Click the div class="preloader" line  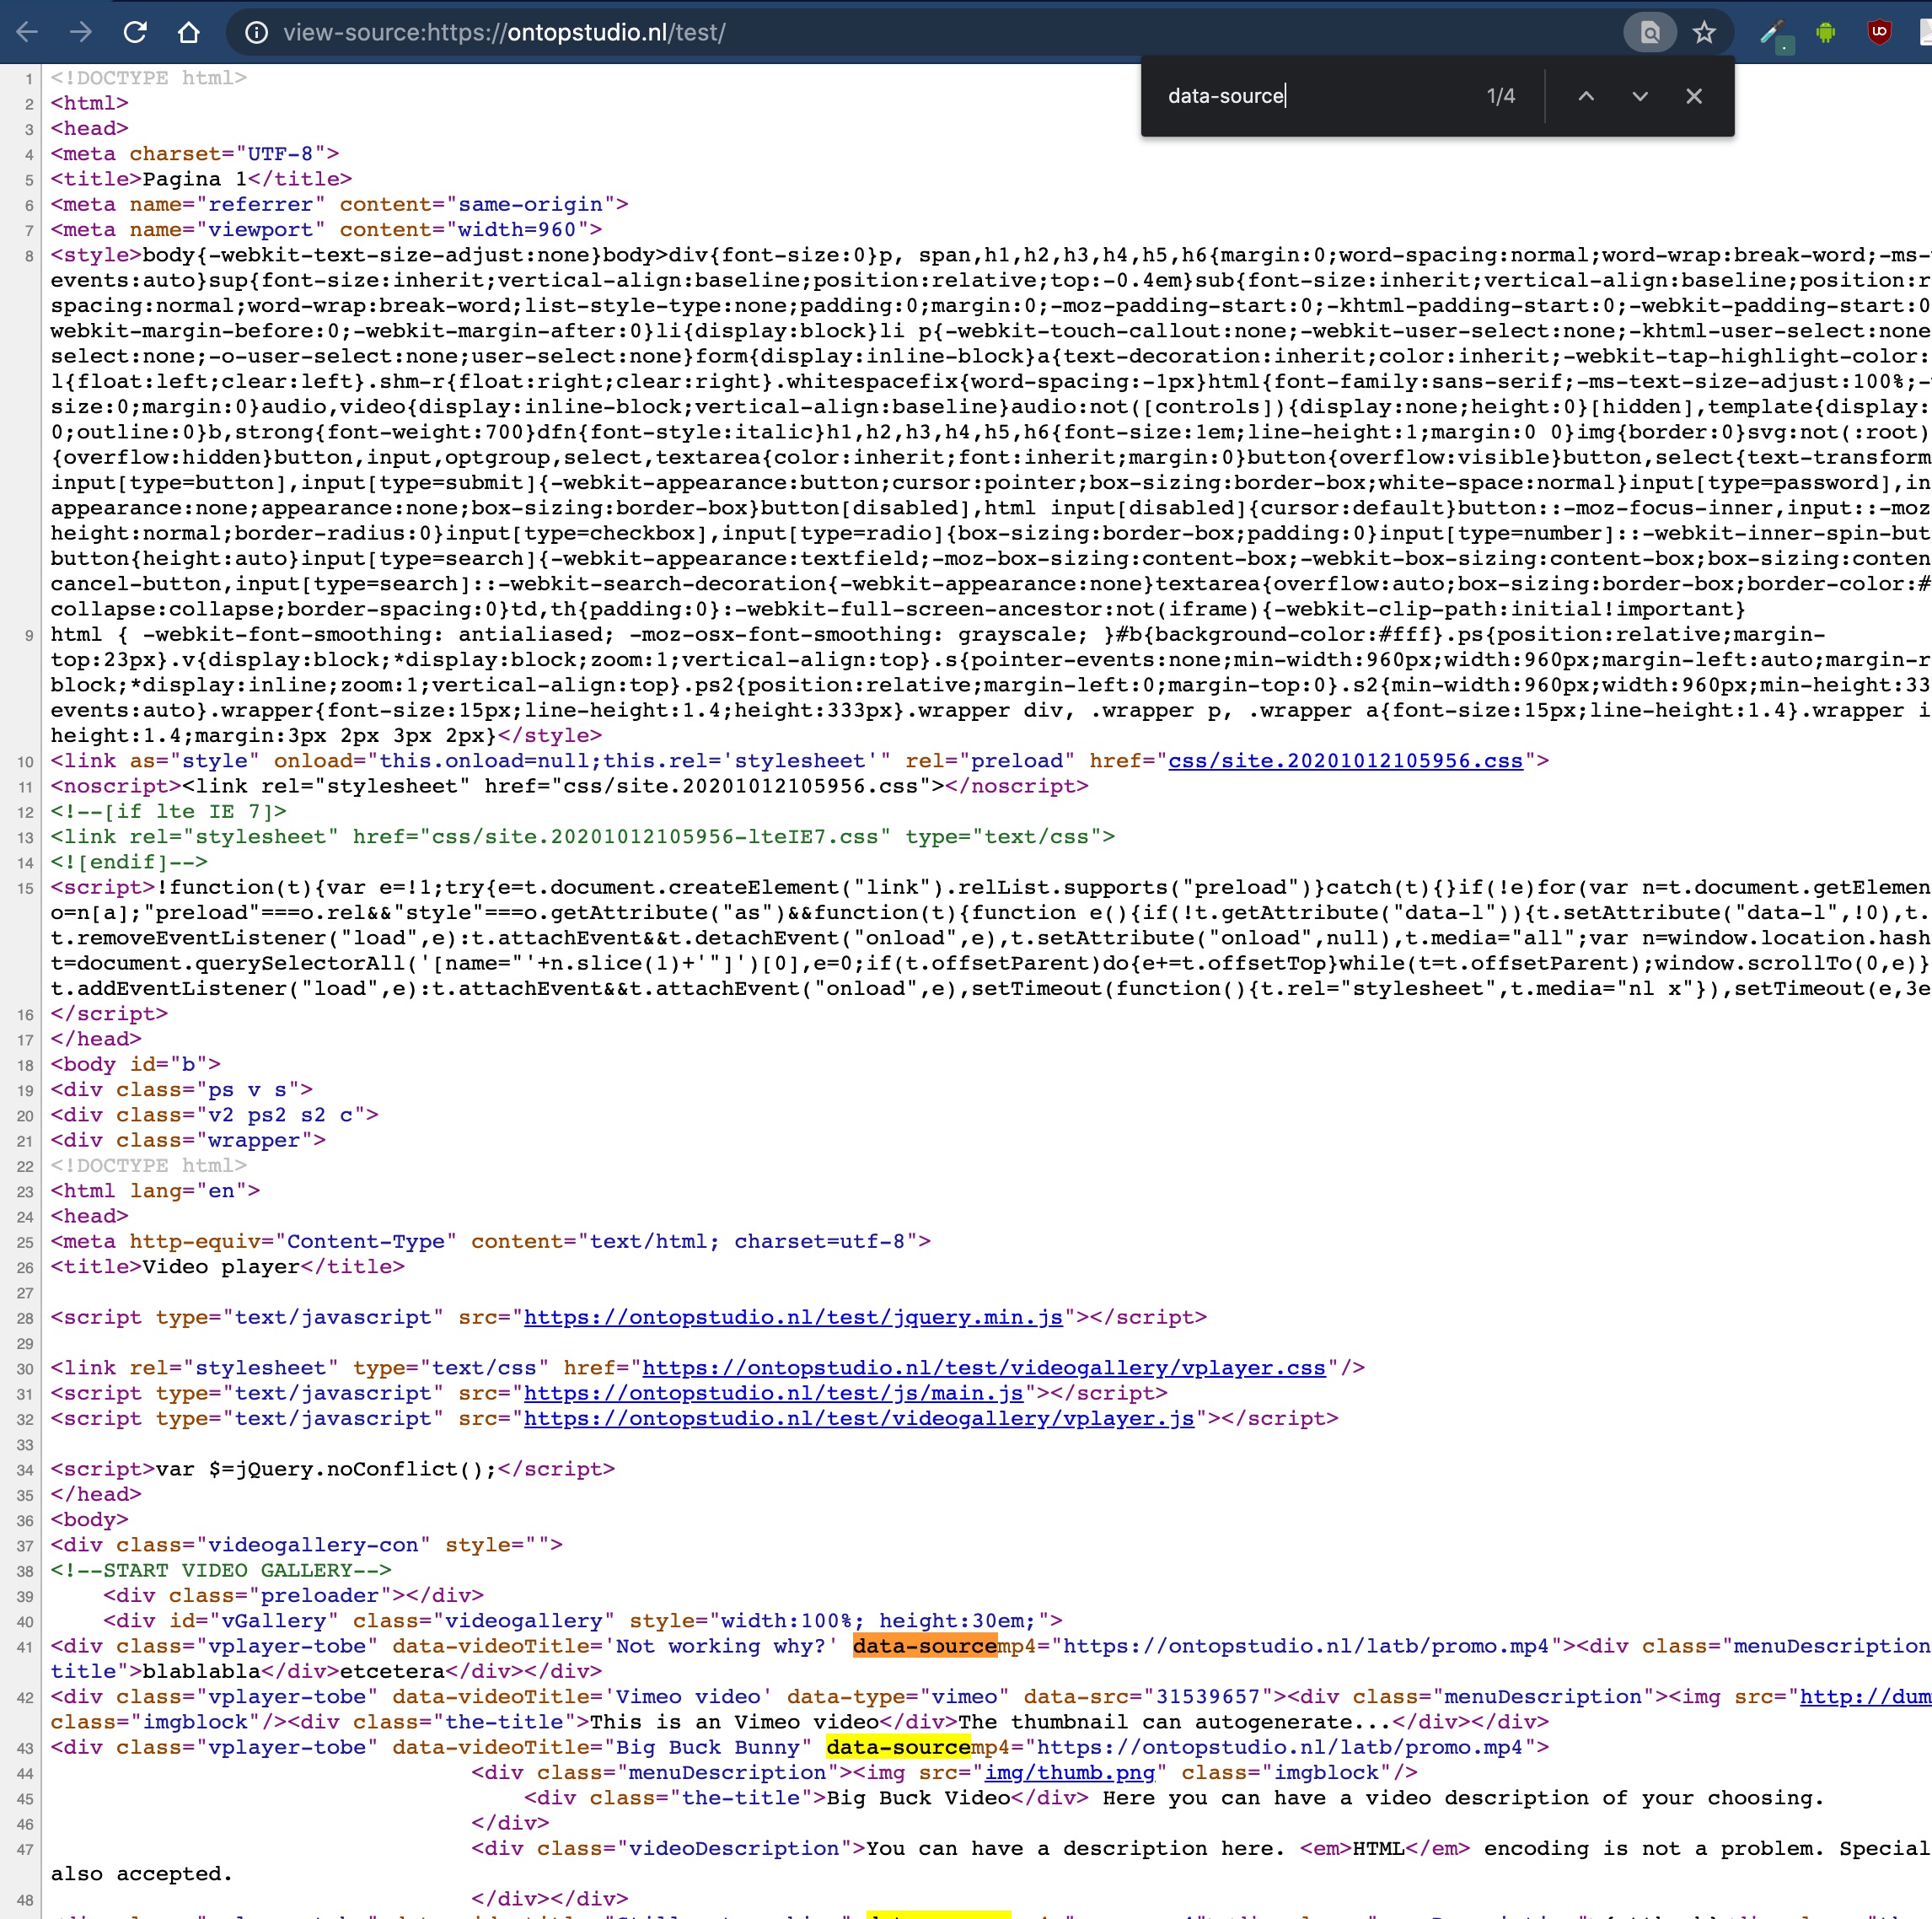tap(293, 1595)
